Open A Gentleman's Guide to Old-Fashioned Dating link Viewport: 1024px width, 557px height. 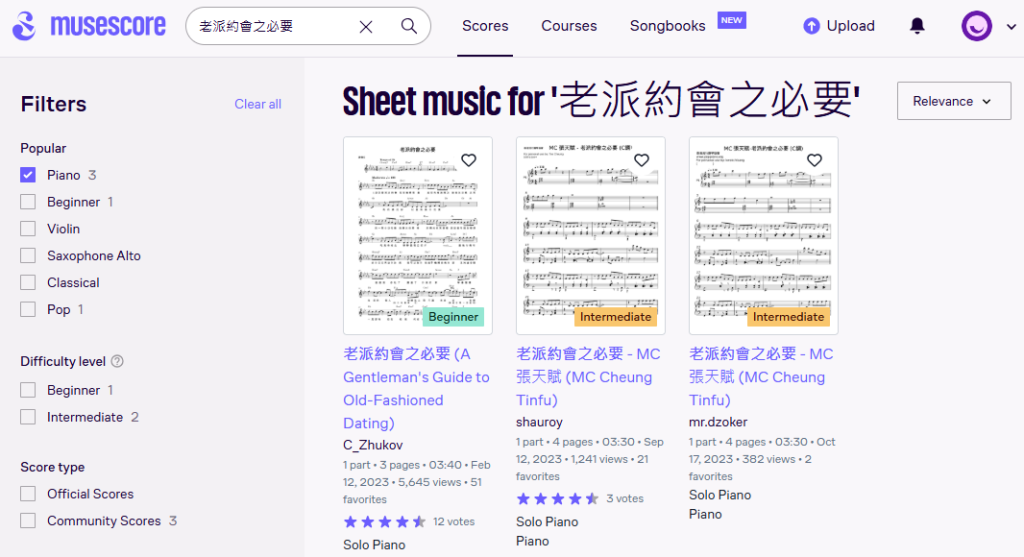(417, 389)
